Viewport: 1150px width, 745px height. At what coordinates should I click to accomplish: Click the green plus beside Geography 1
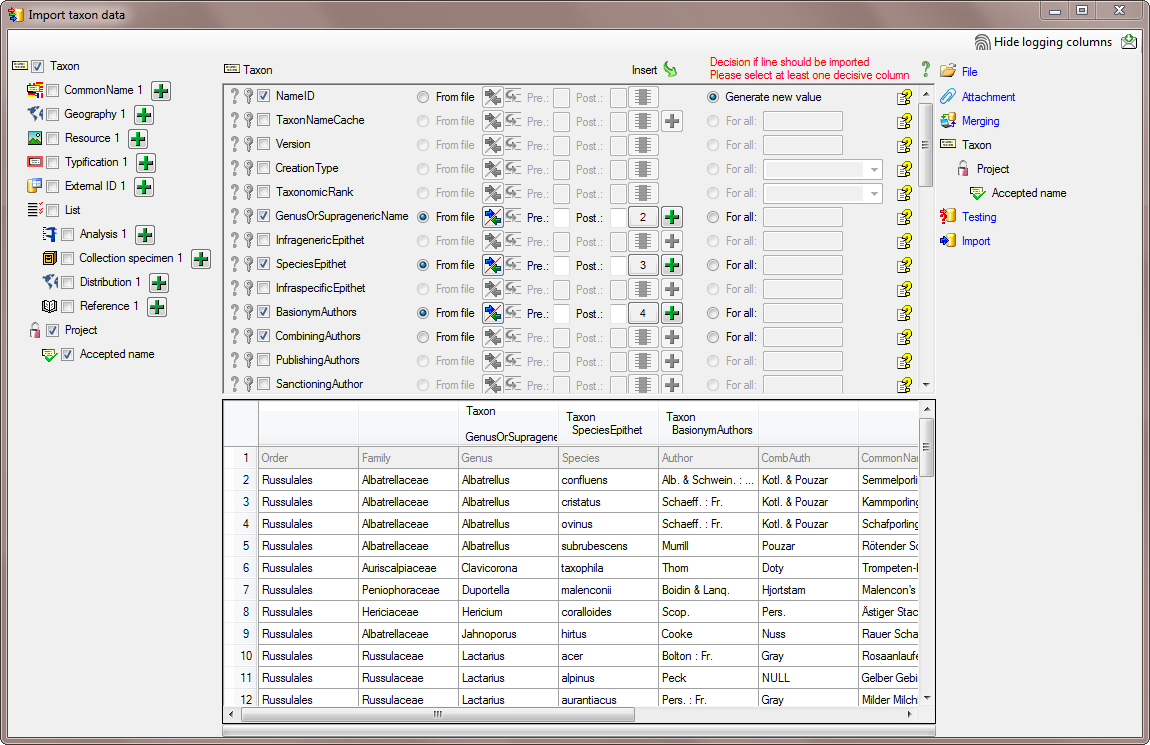[x=143, y=115]
